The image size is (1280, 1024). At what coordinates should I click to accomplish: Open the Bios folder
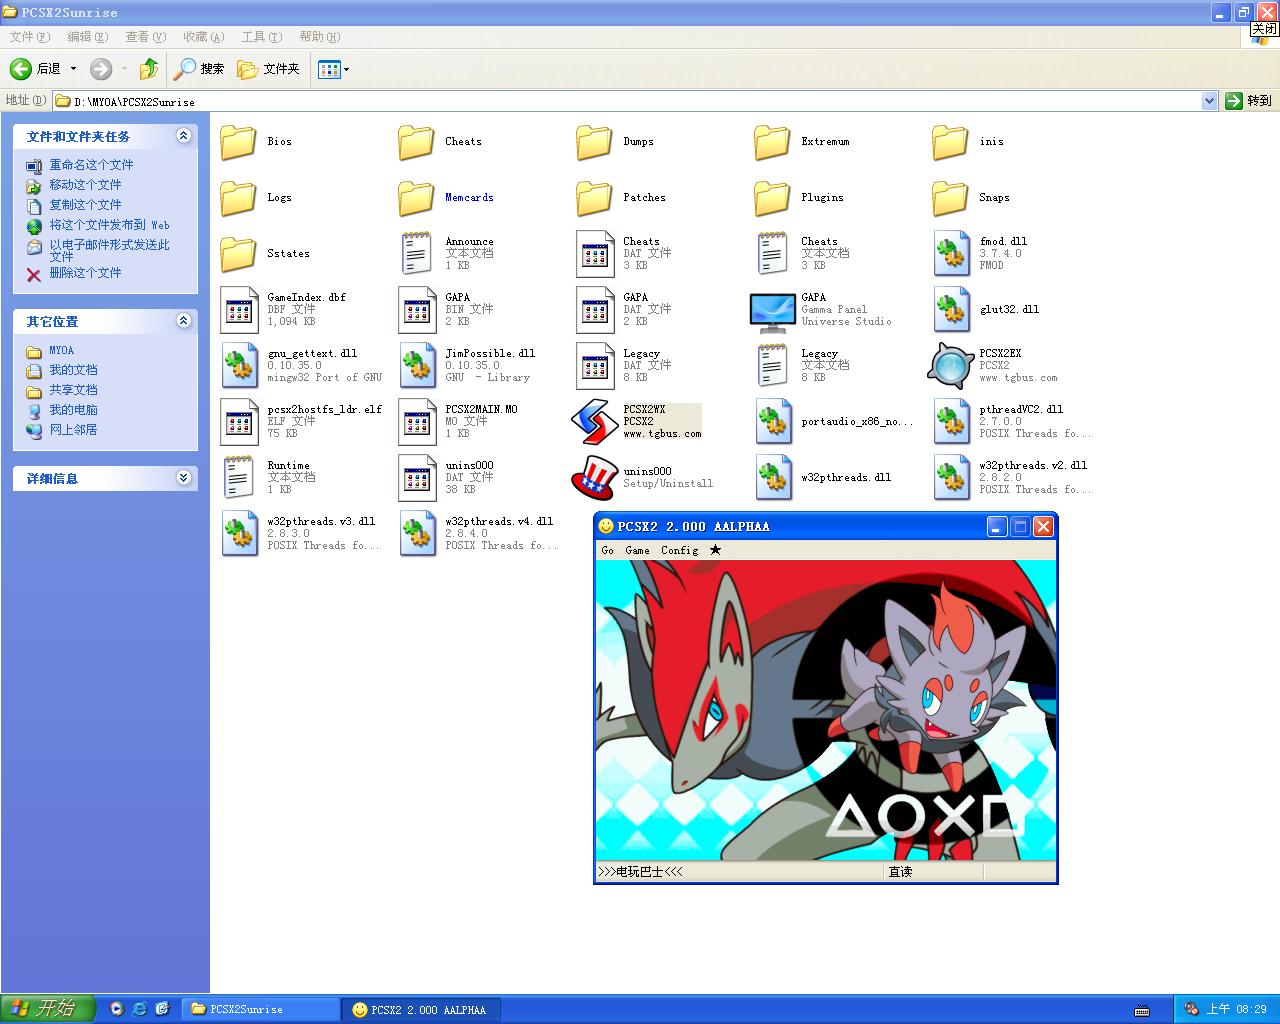pos(238,142)
